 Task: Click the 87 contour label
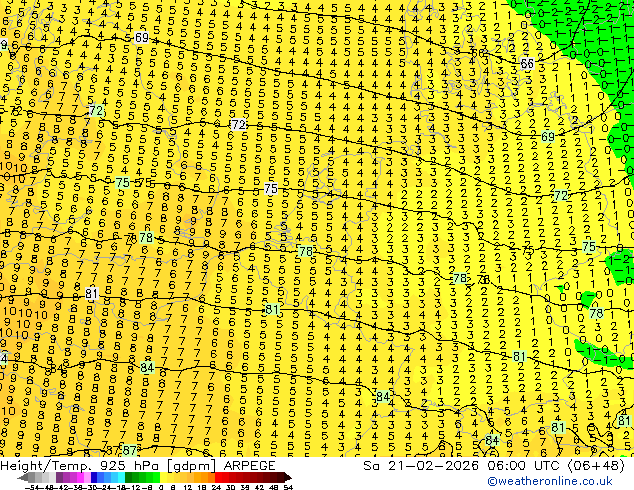point(129,450)
